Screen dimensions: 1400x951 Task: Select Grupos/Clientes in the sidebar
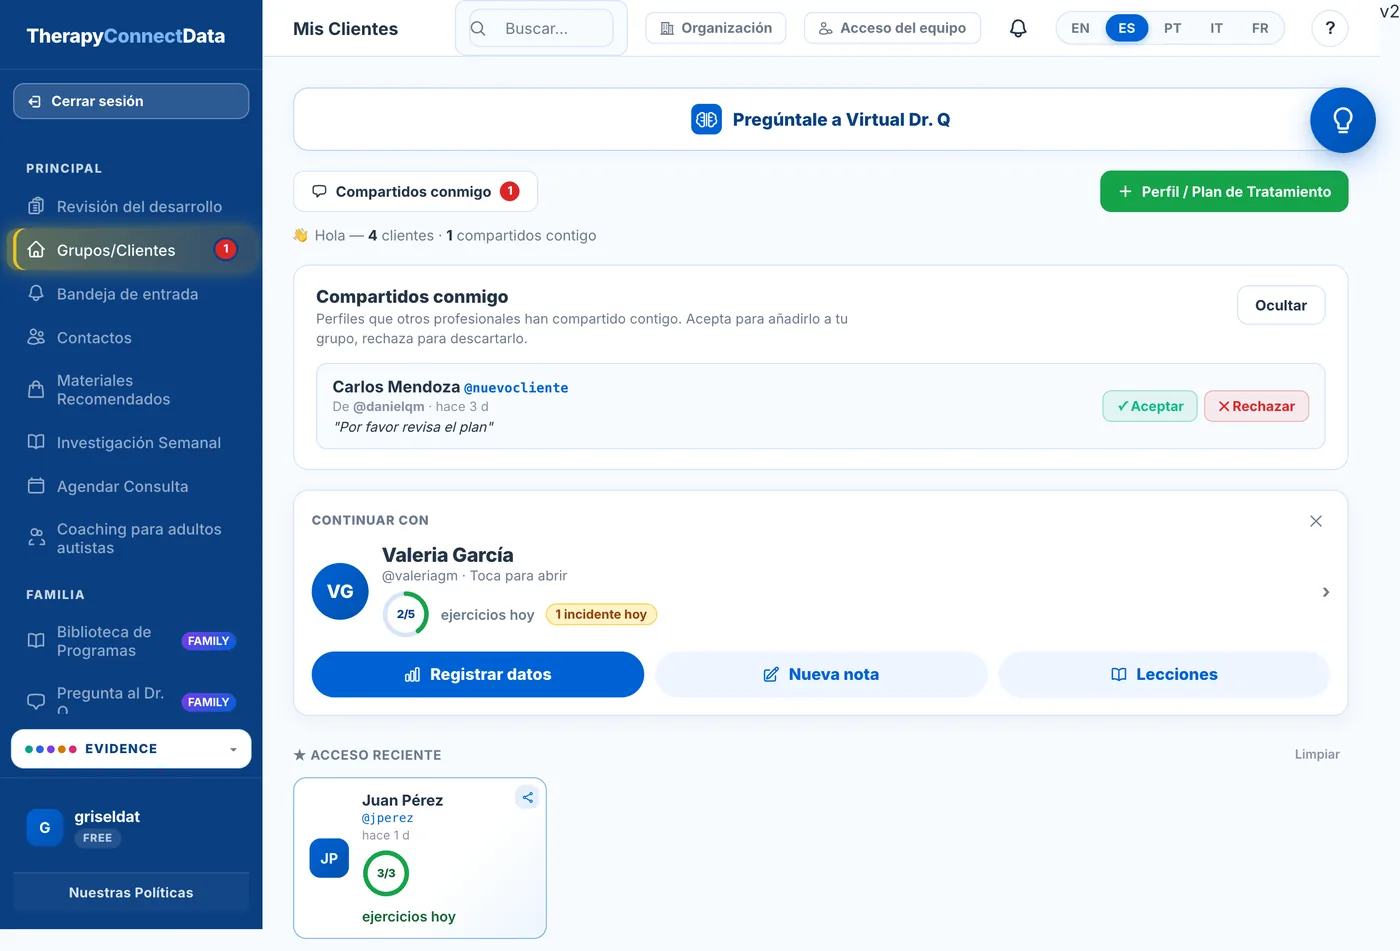tap(131, 250)
